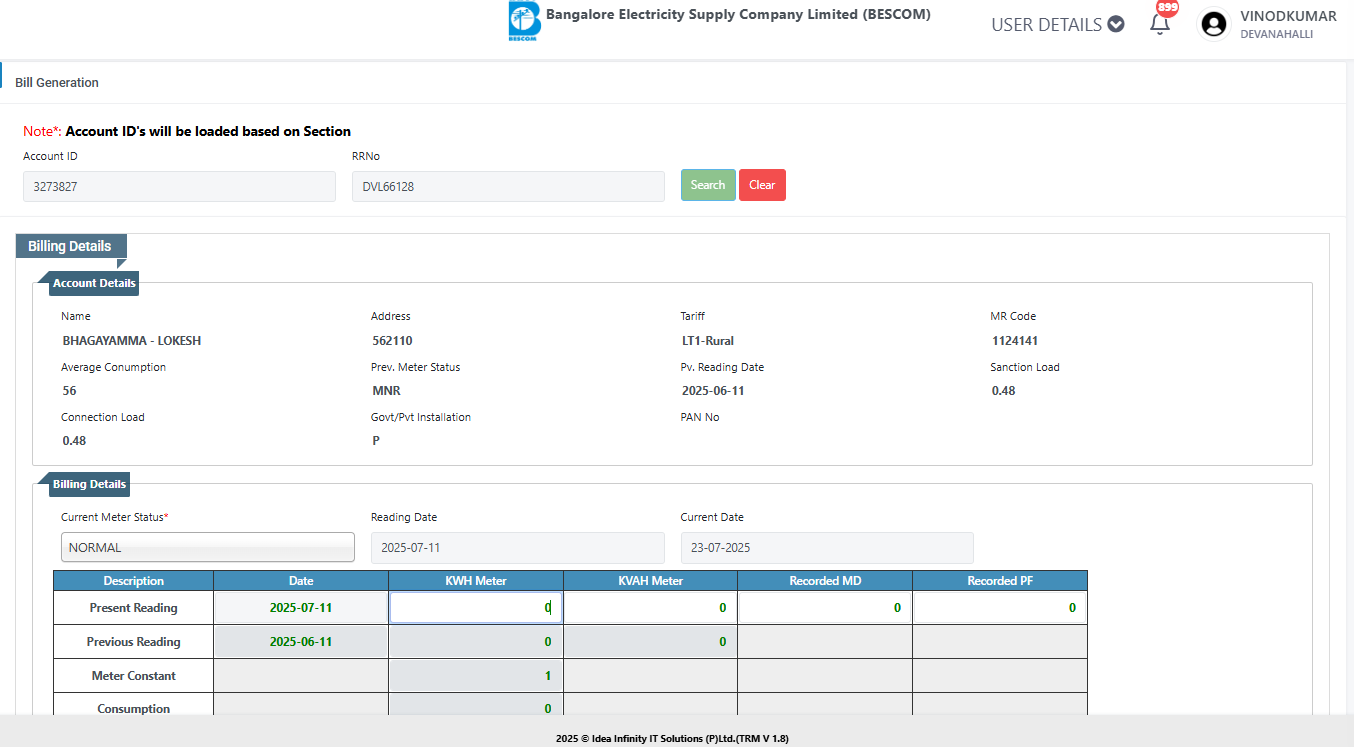Image resolution: width=1354 pixels, height=747 pixels.
Task: Open the notification bell
Action: [x=1160, y=24]
